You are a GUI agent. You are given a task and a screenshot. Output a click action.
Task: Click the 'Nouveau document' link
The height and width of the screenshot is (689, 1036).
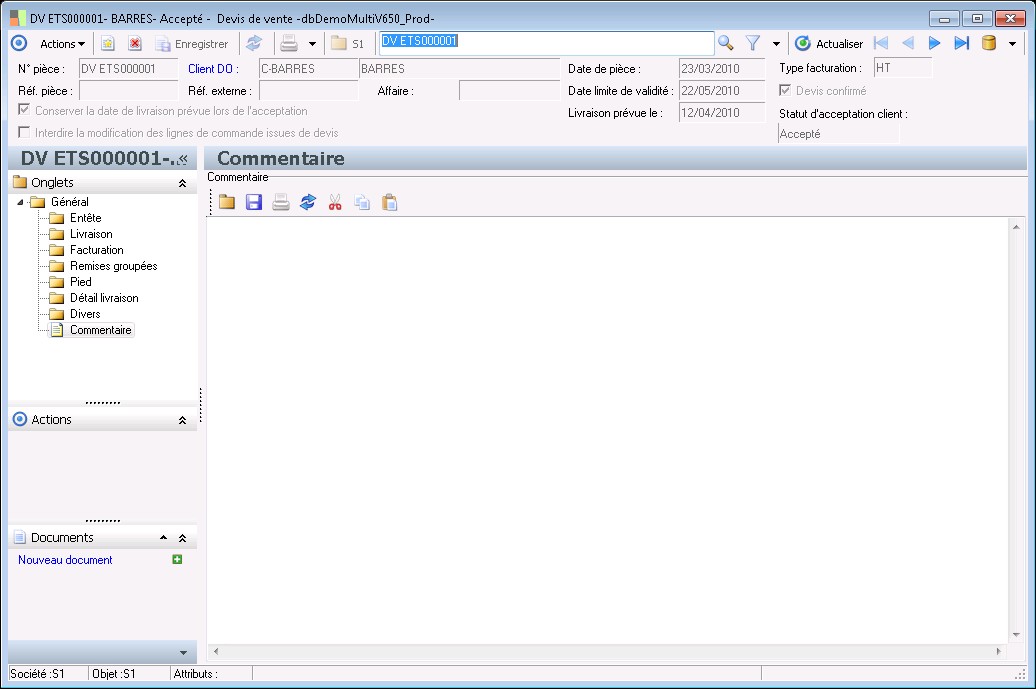coord(65,560)
